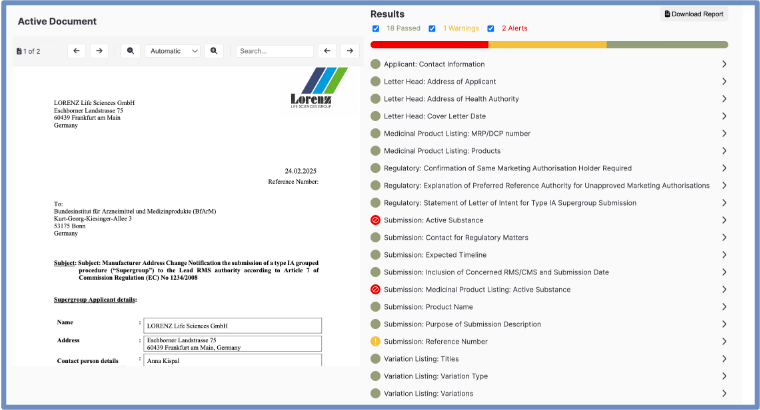Expand Applicant: Contact Information result
This screenshot has width=760, height=410.
(549, 64)
